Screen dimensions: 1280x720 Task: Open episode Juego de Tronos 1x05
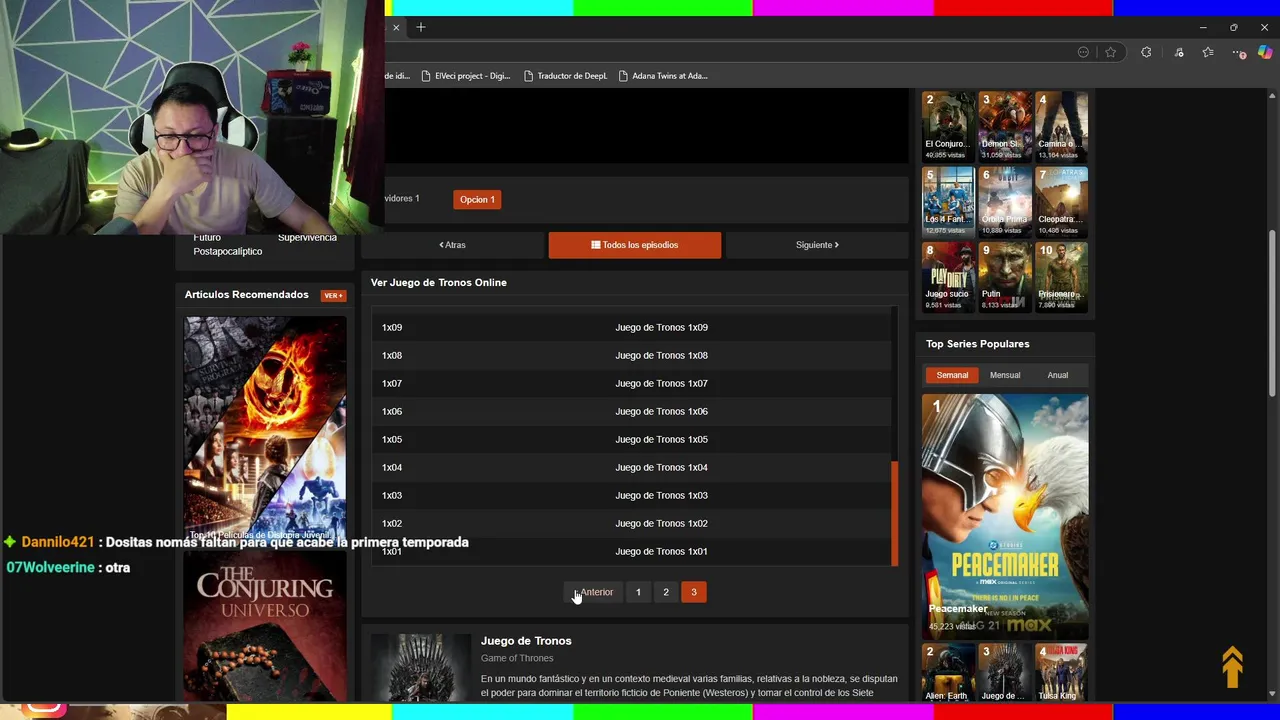click(631, 439)
